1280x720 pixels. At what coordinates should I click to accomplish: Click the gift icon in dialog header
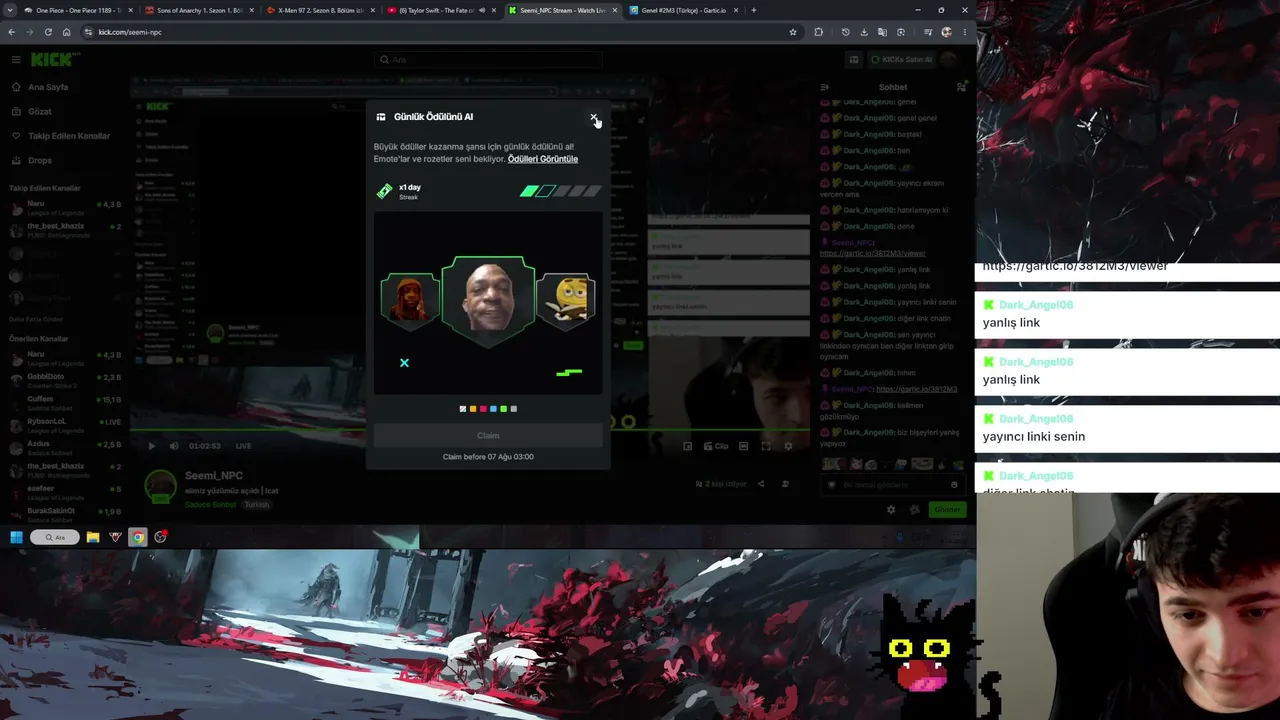(381, 117)
